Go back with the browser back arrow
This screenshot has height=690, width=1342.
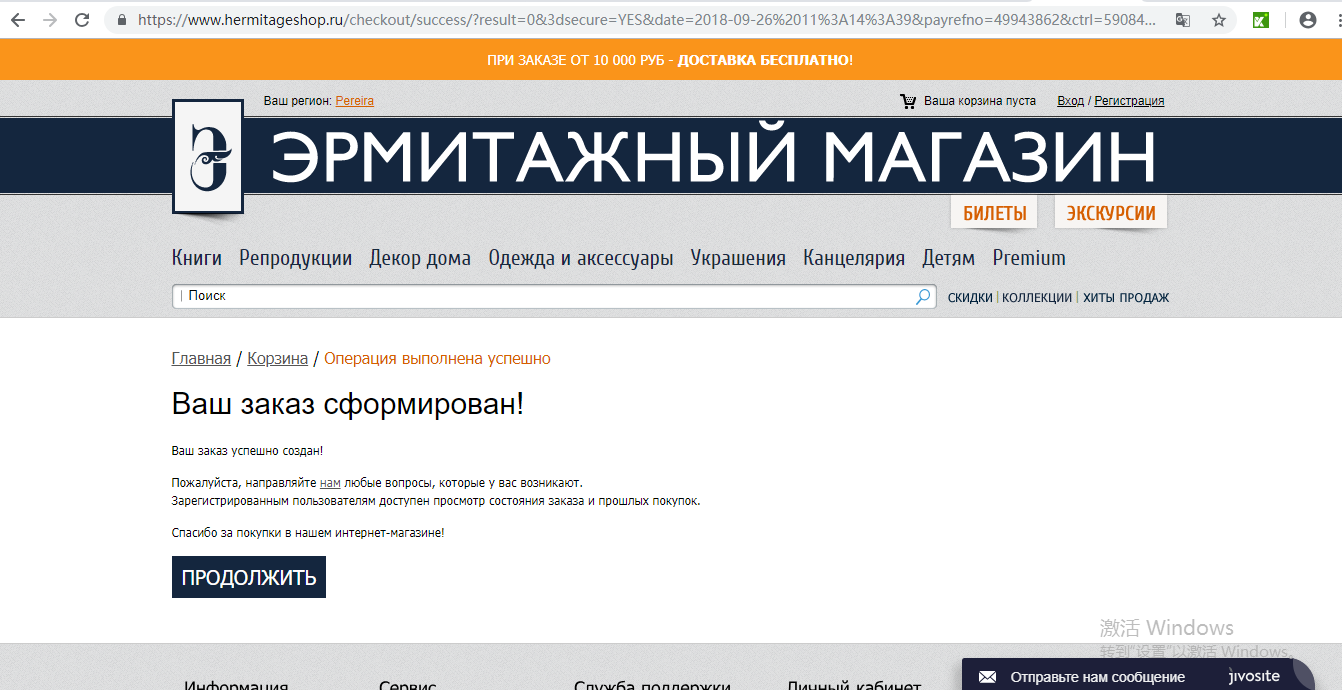(18, 20)
